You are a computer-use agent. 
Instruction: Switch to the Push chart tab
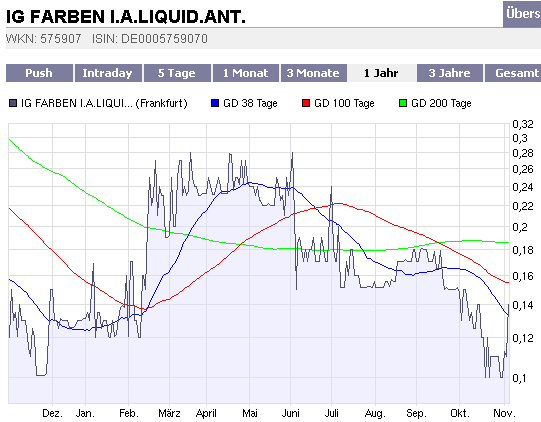pyautogui.click(x=39, y=73)
